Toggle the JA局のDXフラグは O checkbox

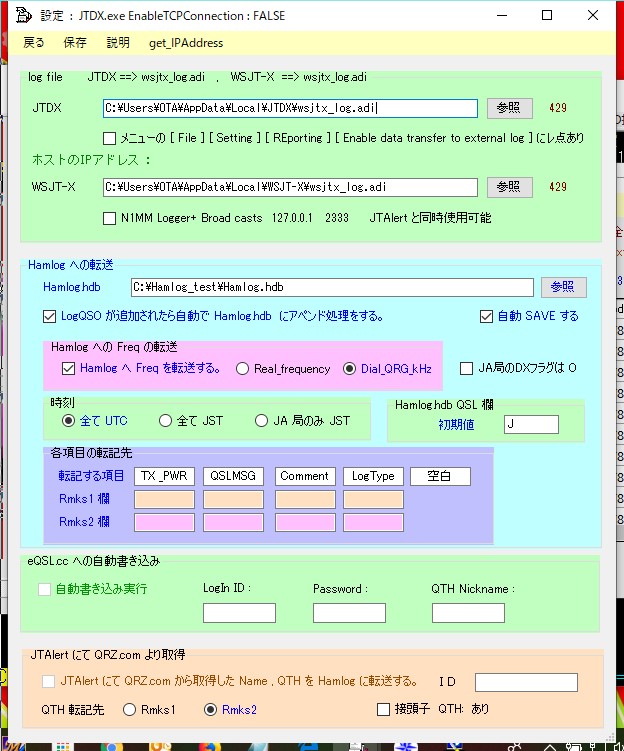466,368
